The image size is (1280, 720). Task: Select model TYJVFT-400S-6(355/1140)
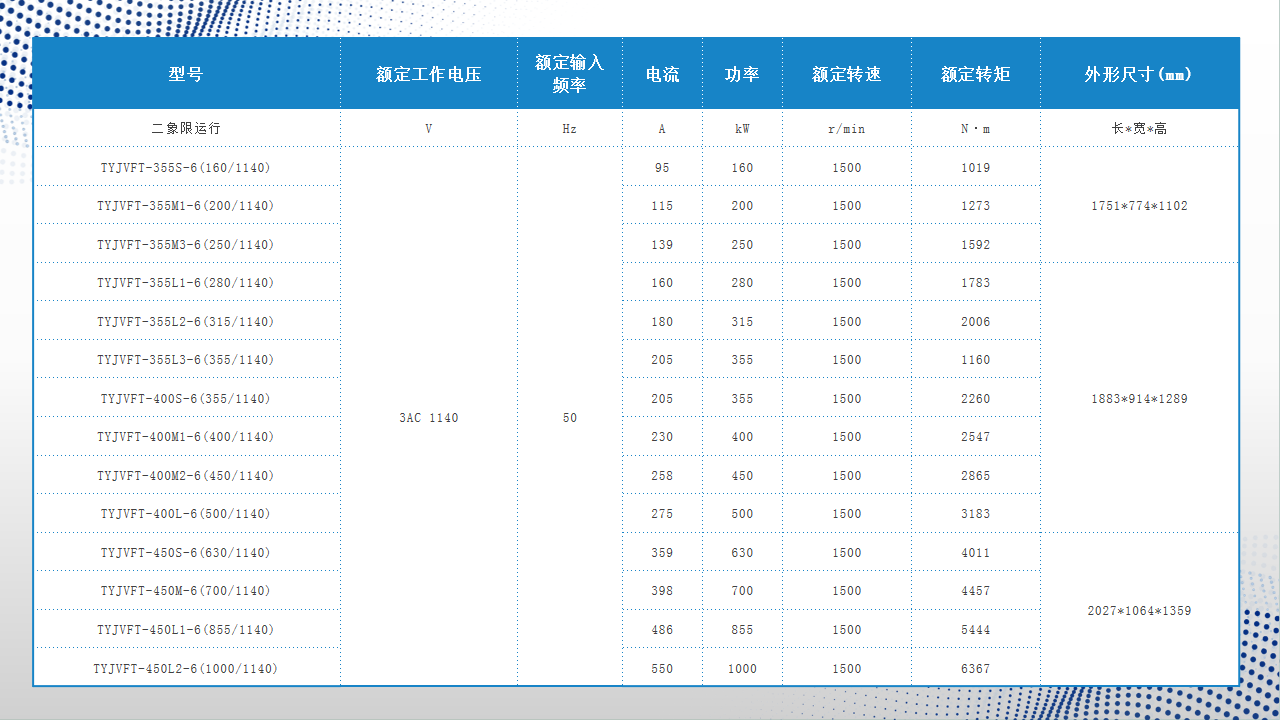pos(186,399)
